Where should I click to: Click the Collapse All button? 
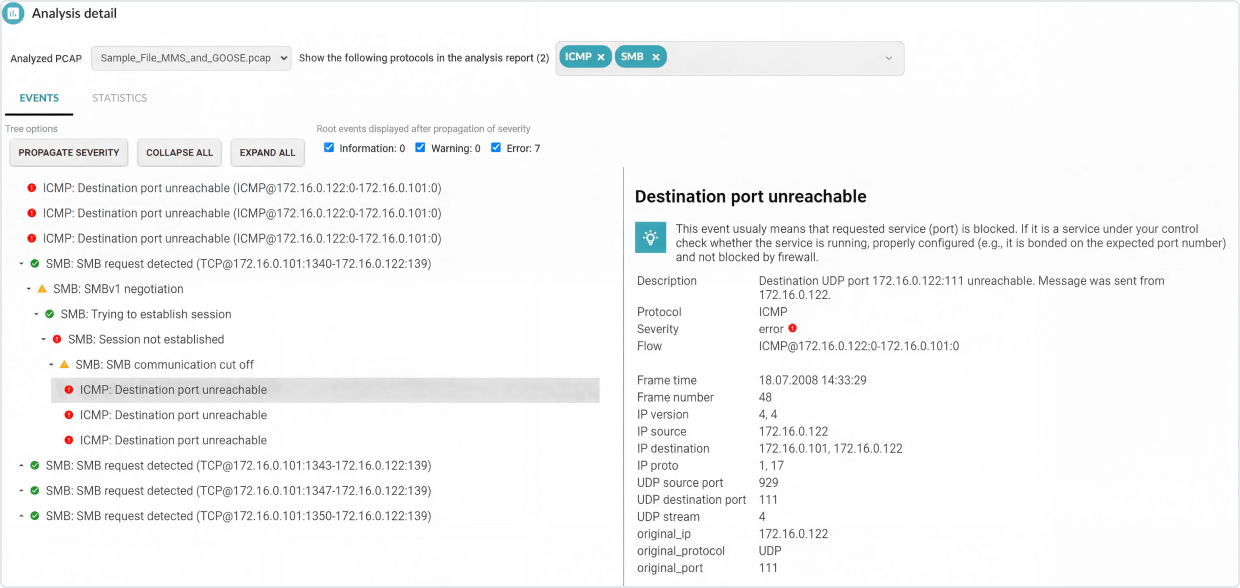point(179,153)
